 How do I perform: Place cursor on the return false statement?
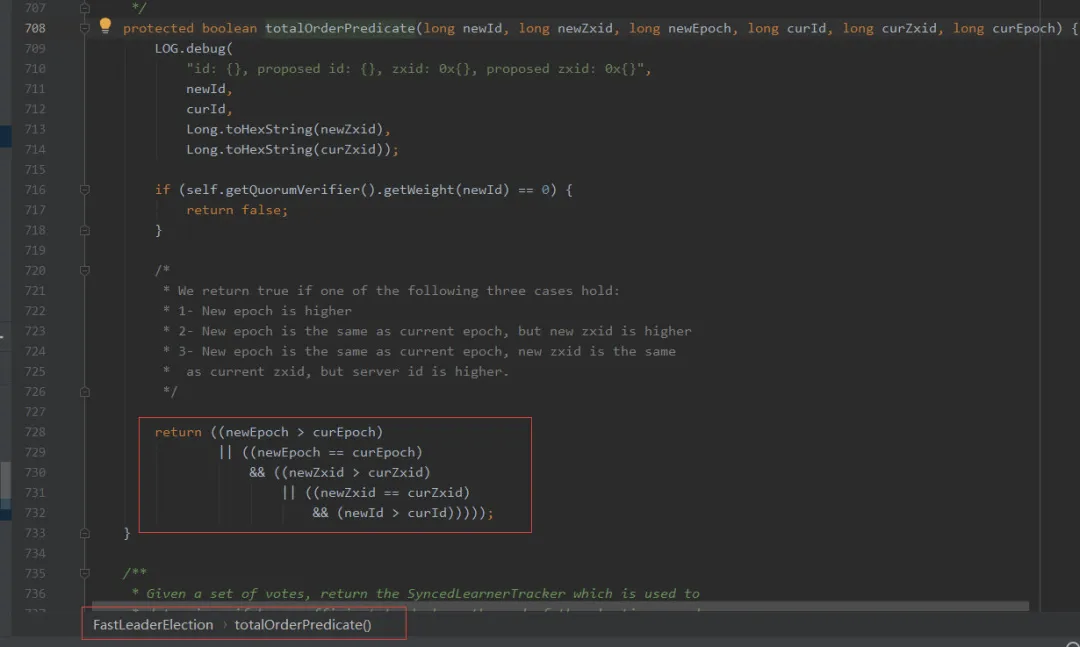coord(237,210)
